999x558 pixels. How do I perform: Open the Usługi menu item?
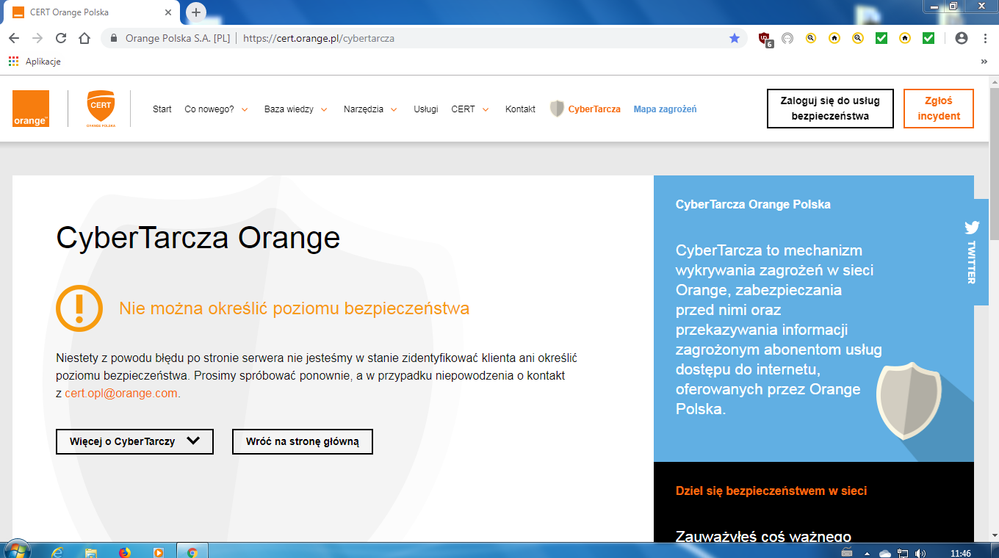426,109
